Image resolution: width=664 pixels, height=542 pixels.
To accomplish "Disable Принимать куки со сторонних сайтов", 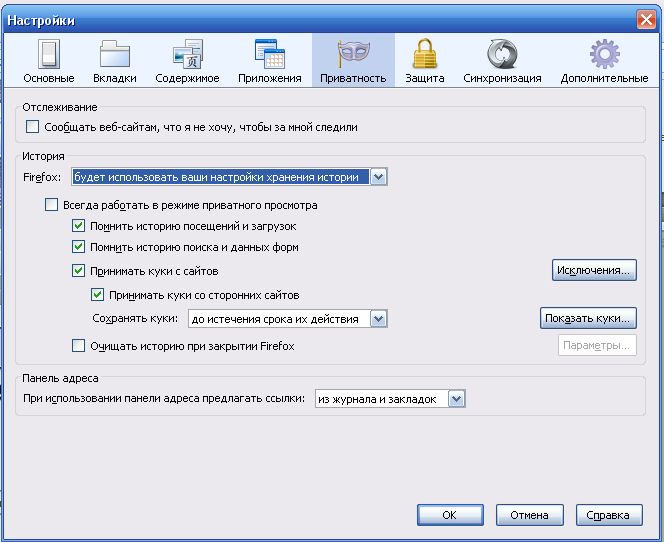I will tap(97, 295).
